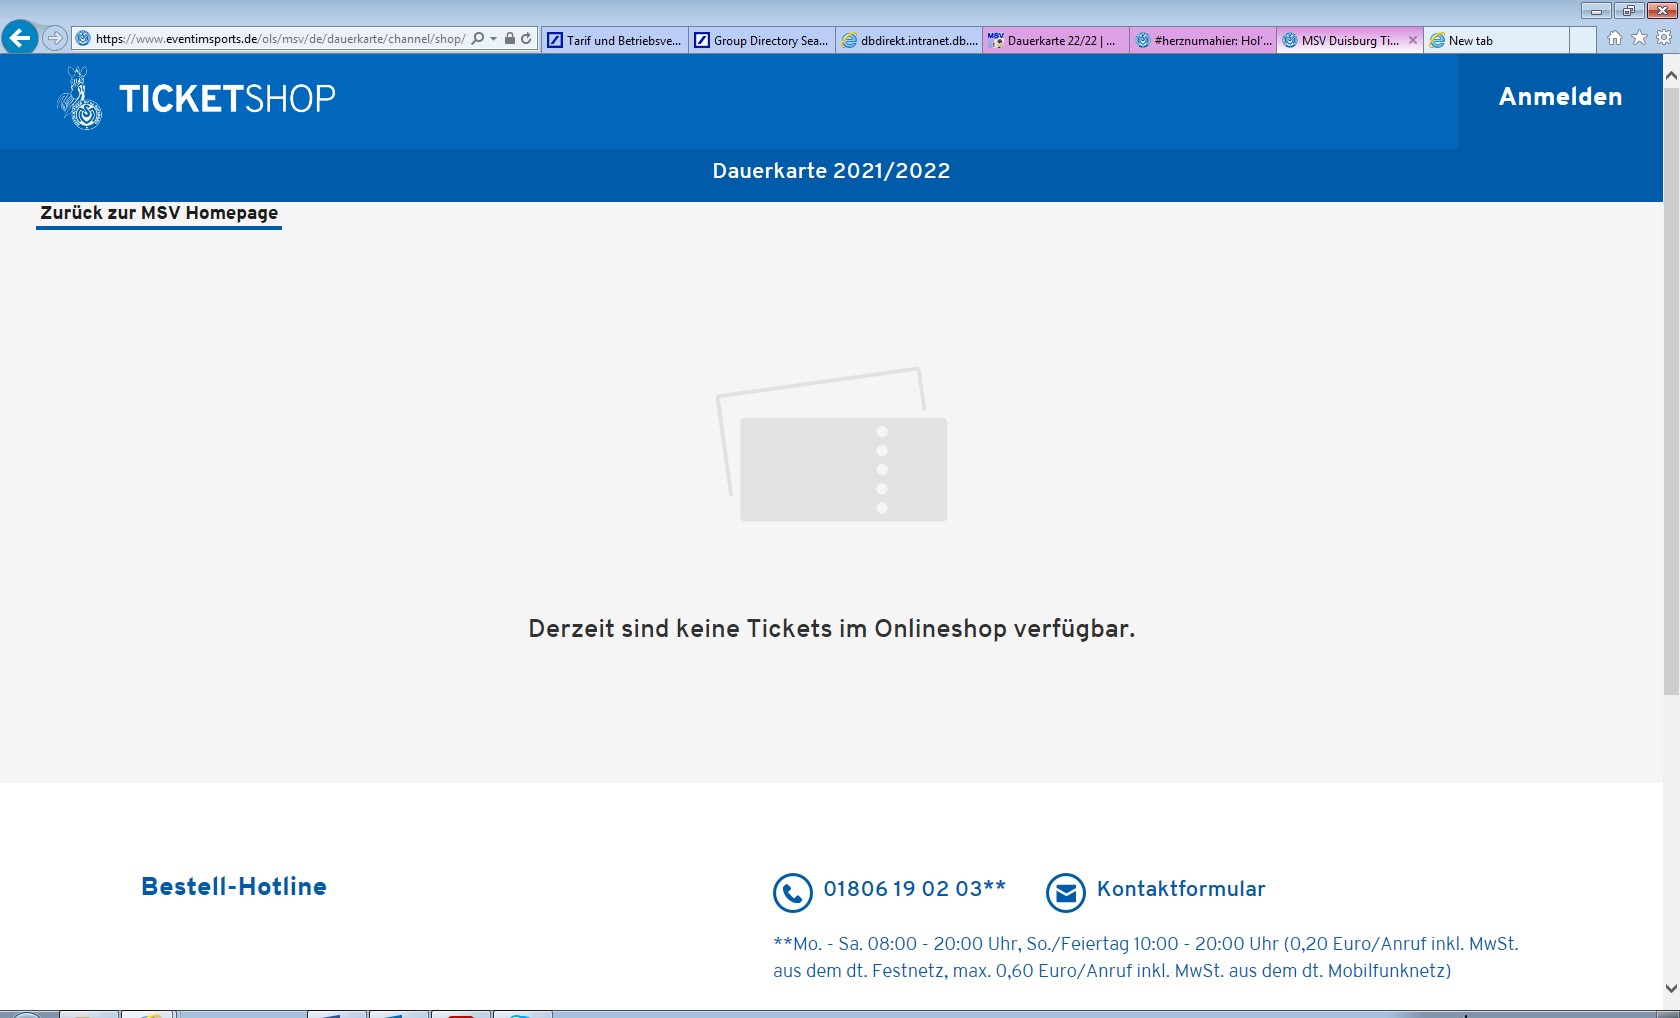Image resolution: width=1680 pixels, height=1018 pixels.
Task: Click the browser forward arrow button
Action: click(x=55, y=38)
